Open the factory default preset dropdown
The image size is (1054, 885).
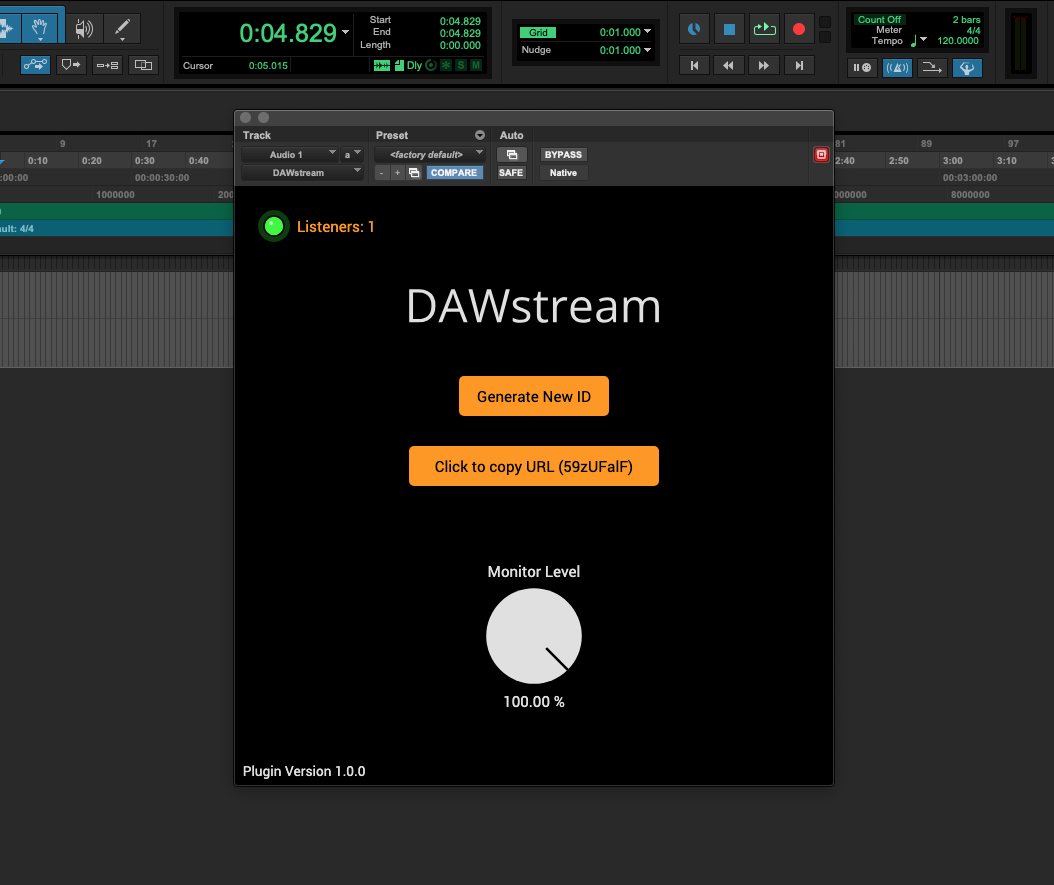click(x=429, y=154)
